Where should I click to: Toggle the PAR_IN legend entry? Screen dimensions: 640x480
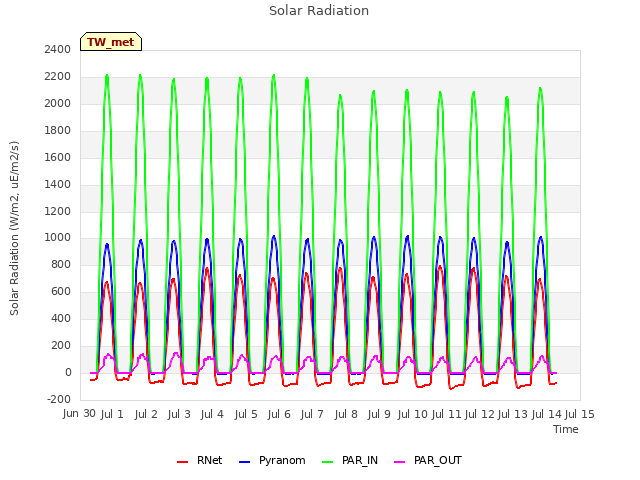click(350, 460)
